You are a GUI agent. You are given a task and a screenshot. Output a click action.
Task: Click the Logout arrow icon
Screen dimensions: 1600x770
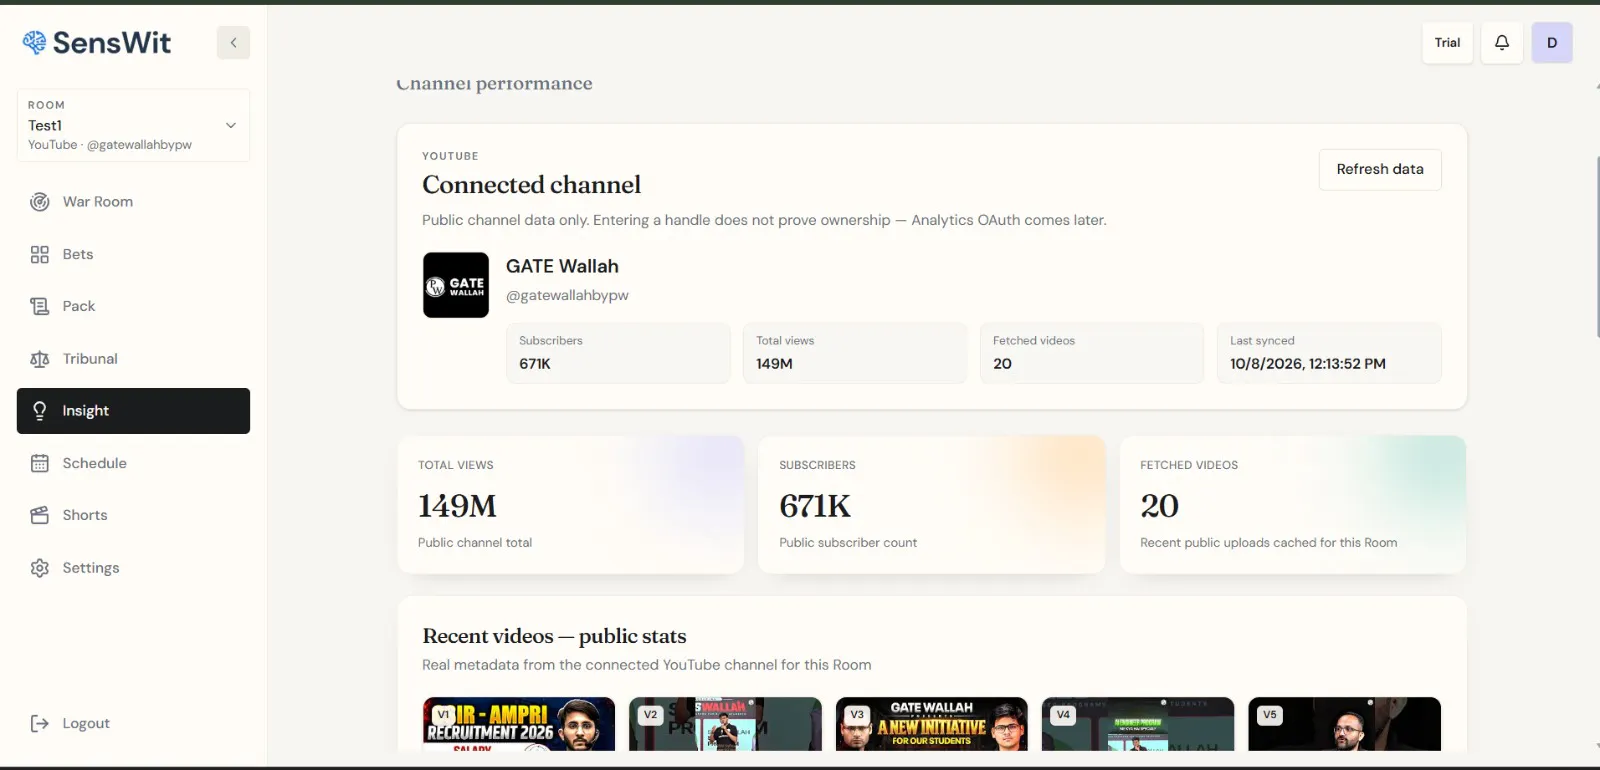(40, 723)
